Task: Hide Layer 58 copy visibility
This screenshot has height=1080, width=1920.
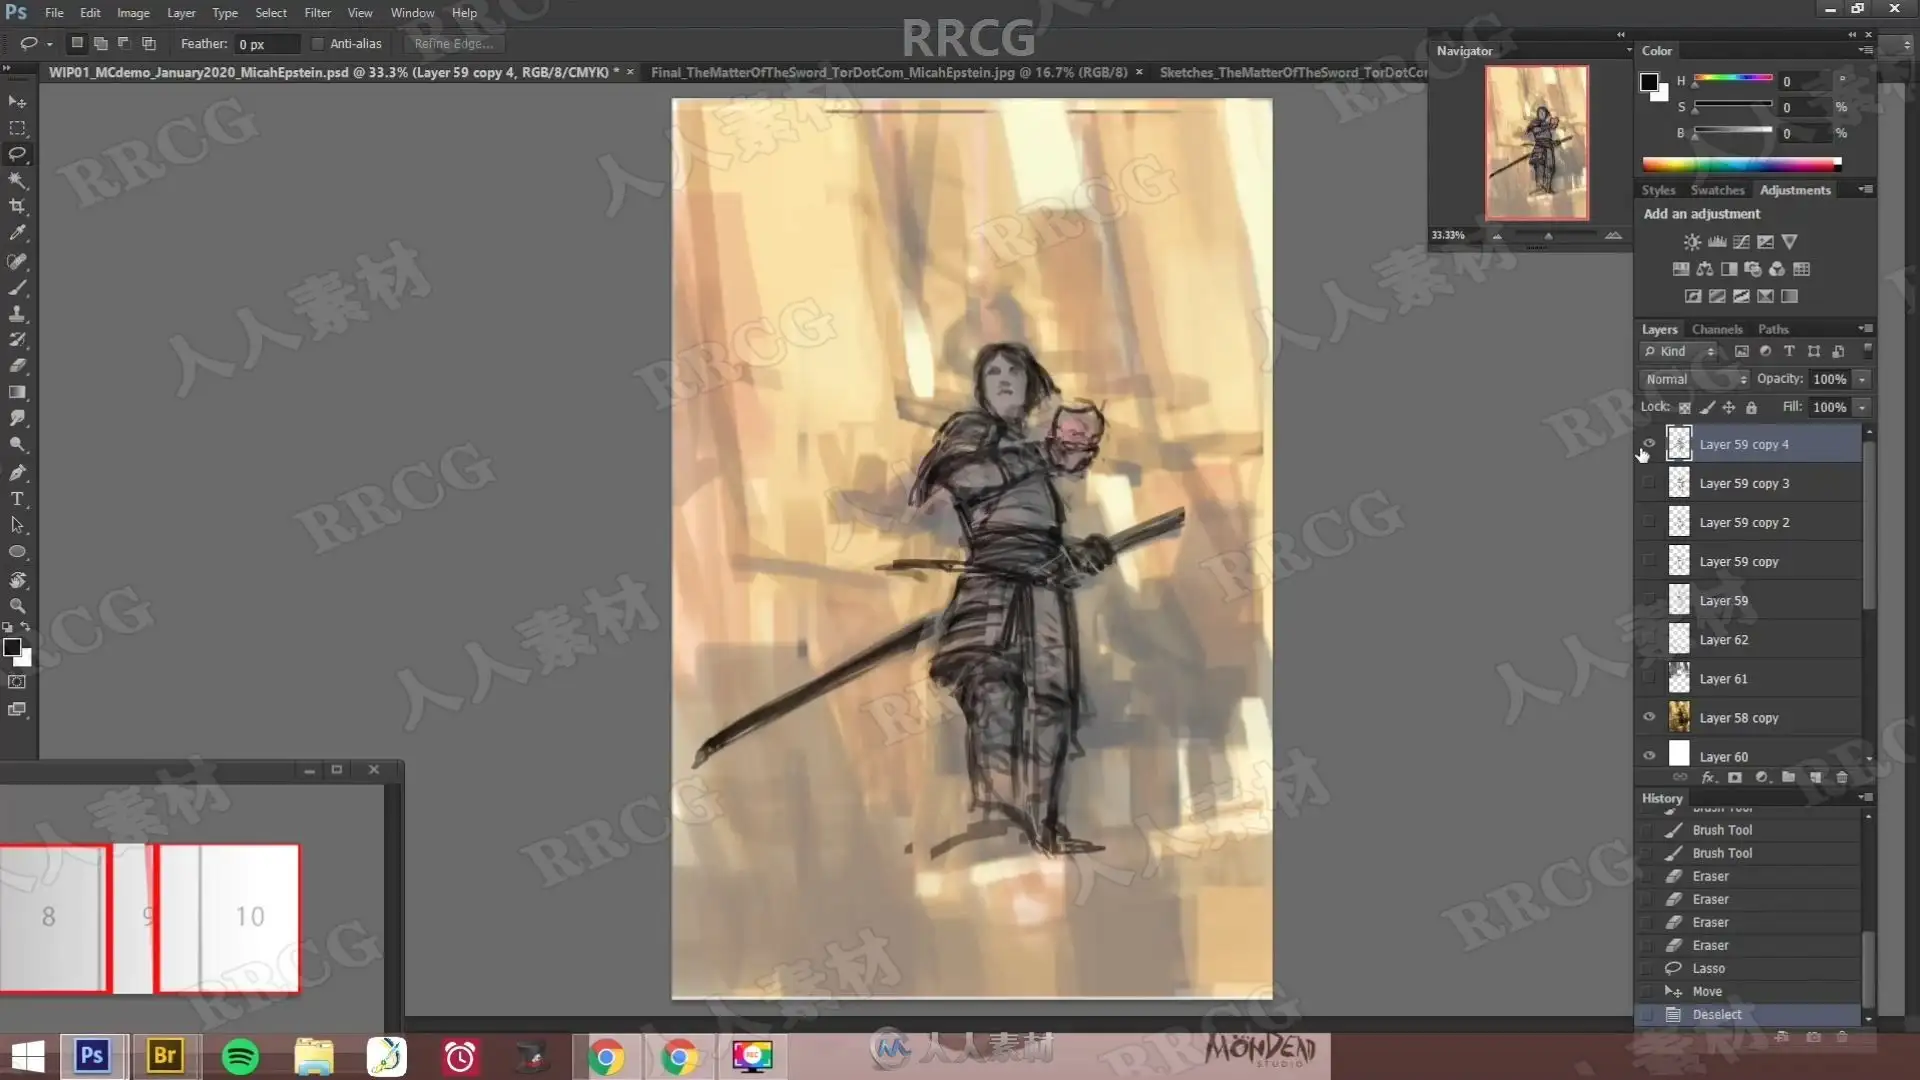Action: 1649,717
